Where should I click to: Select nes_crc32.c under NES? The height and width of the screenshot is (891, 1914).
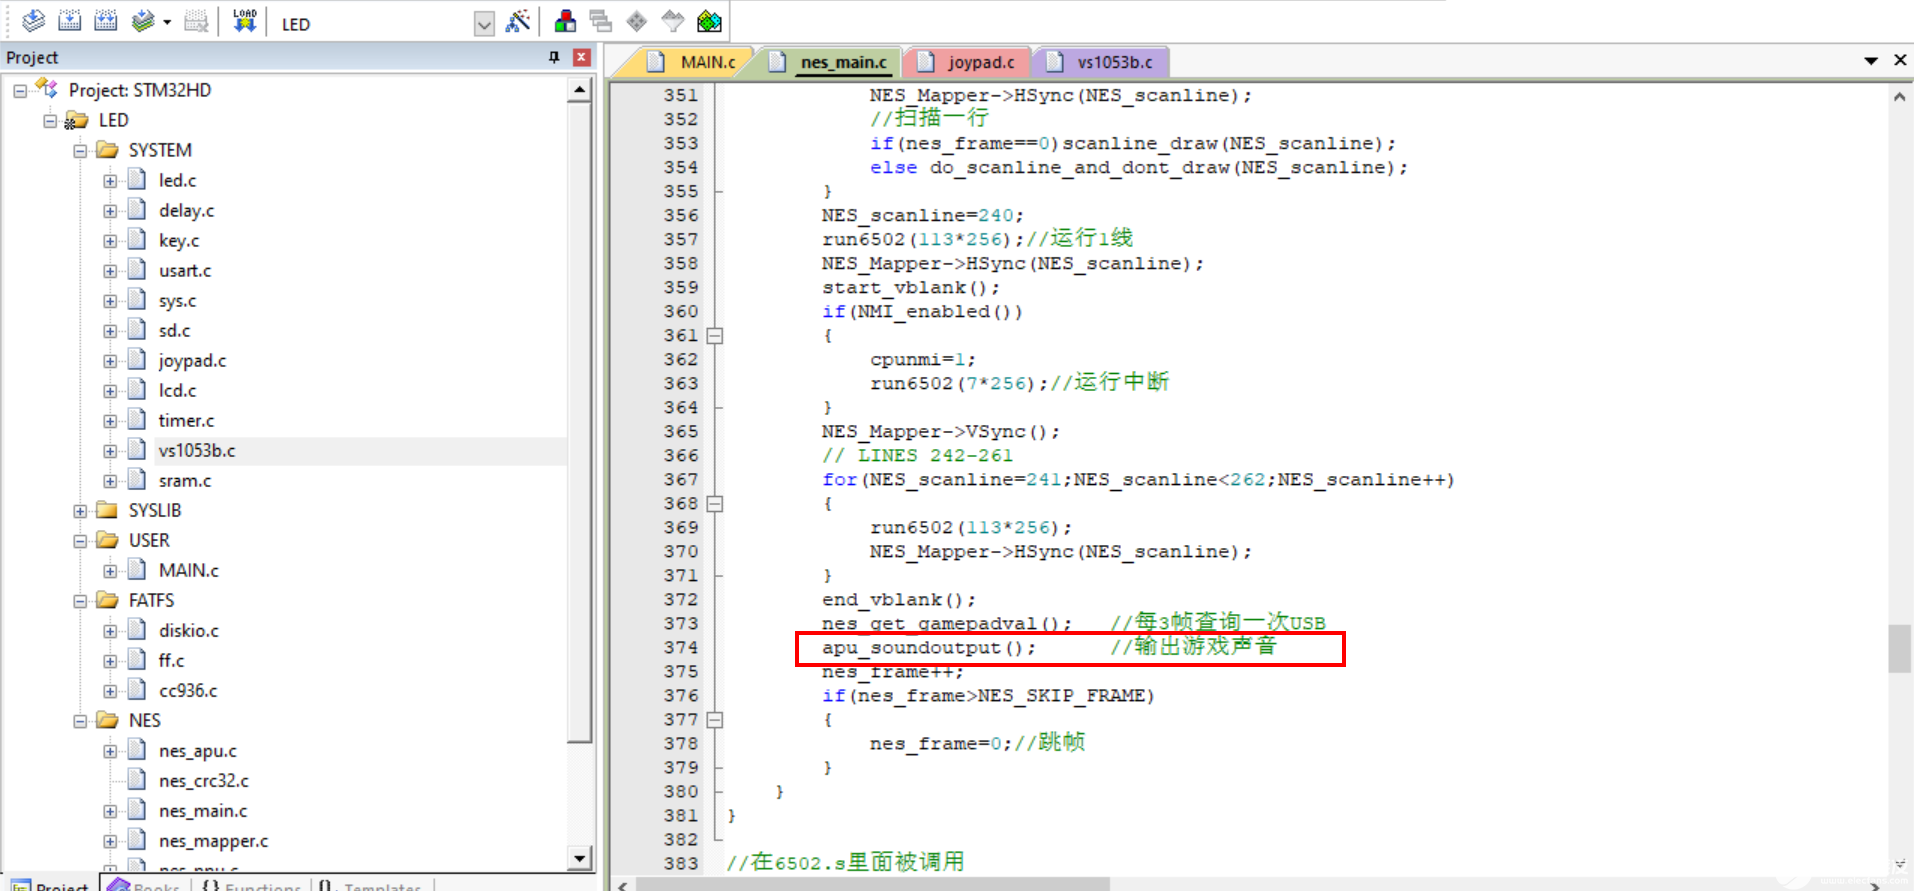[x=203, y=781]
